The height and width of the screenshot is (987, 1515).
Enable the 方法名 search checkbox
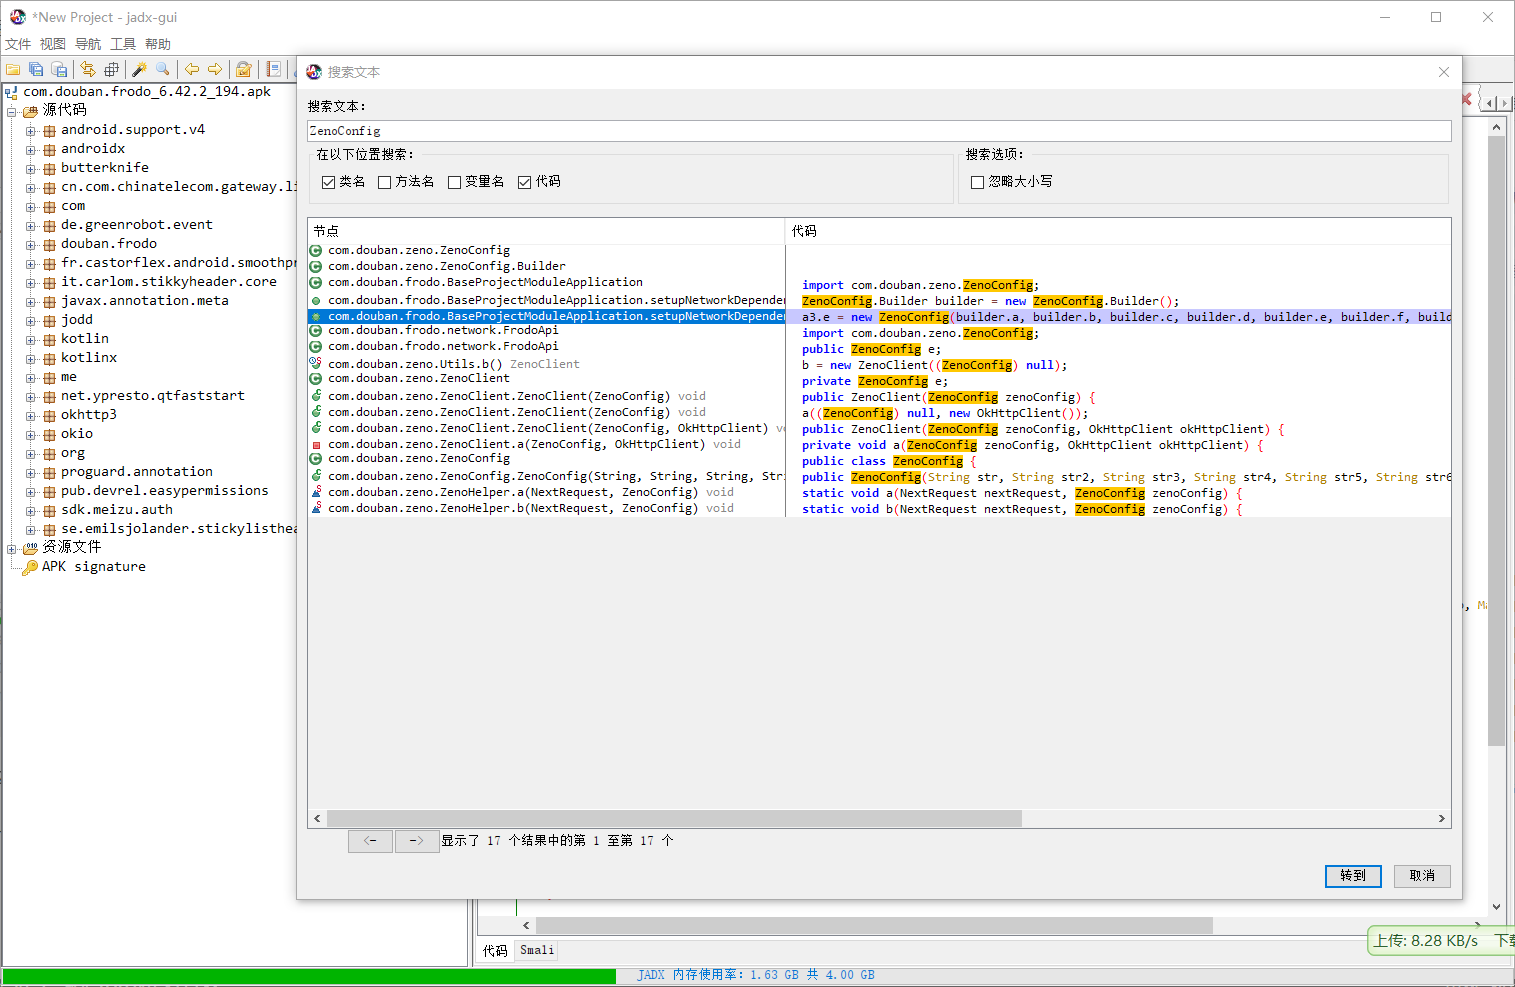384,182
